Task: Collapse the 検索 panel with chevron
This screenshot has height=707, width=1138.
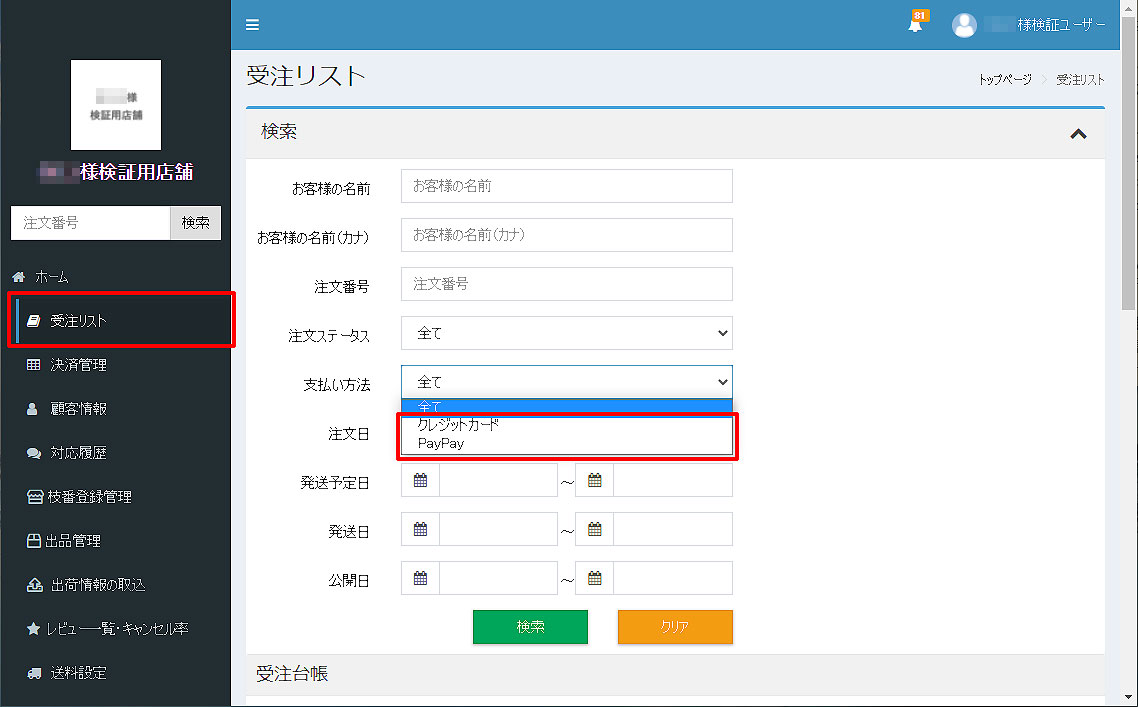Action: coord(1078,133)
